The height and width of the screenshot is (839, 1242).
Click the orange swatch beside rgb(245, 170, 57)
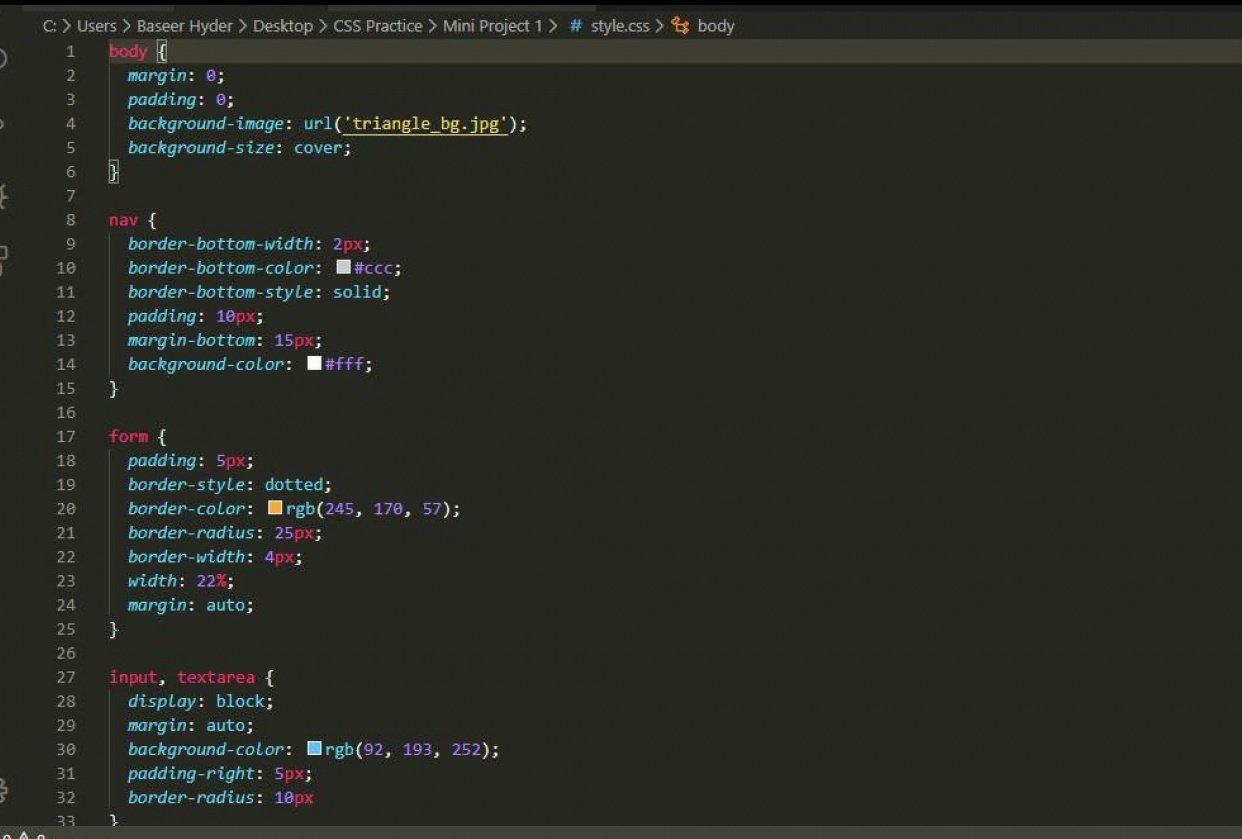coord(274,508)
